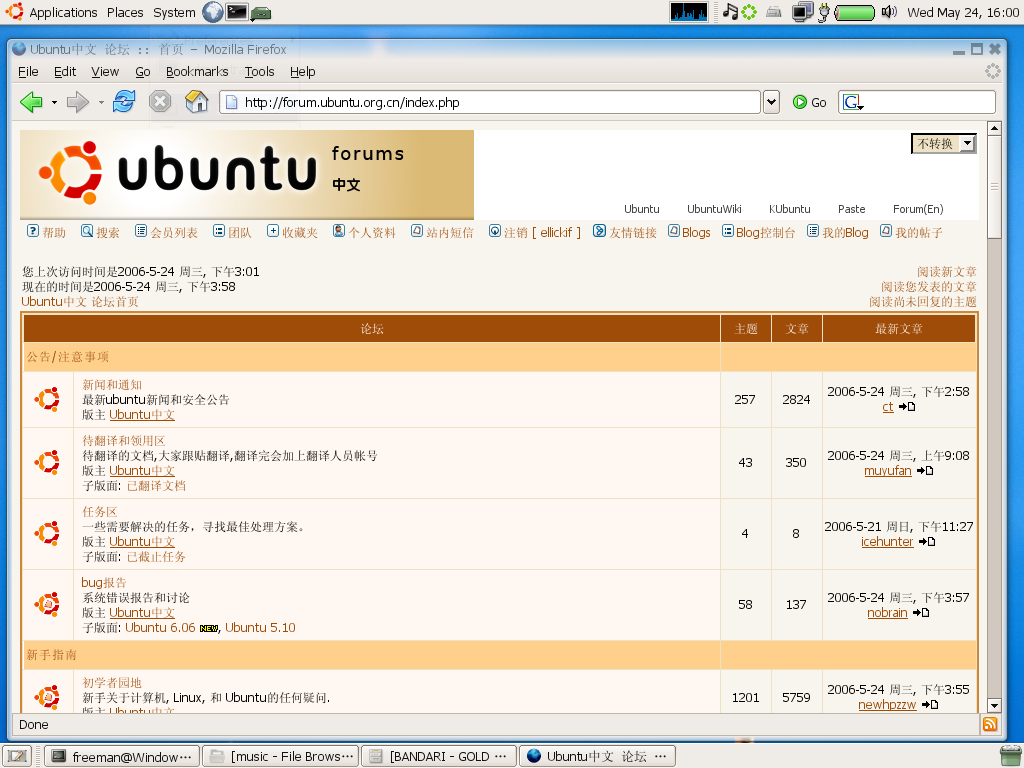This screenshot has width=1024, height=768.
Task: Open the 我的Blog link
Action: pos(838,232)
